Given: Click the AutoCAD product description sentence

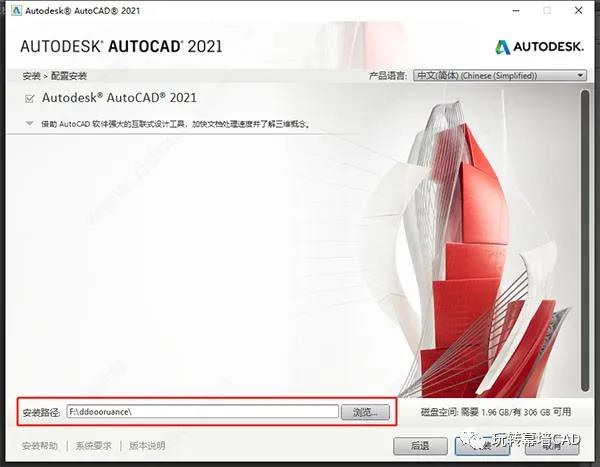Looking at the screenshot, I should 175,124.
